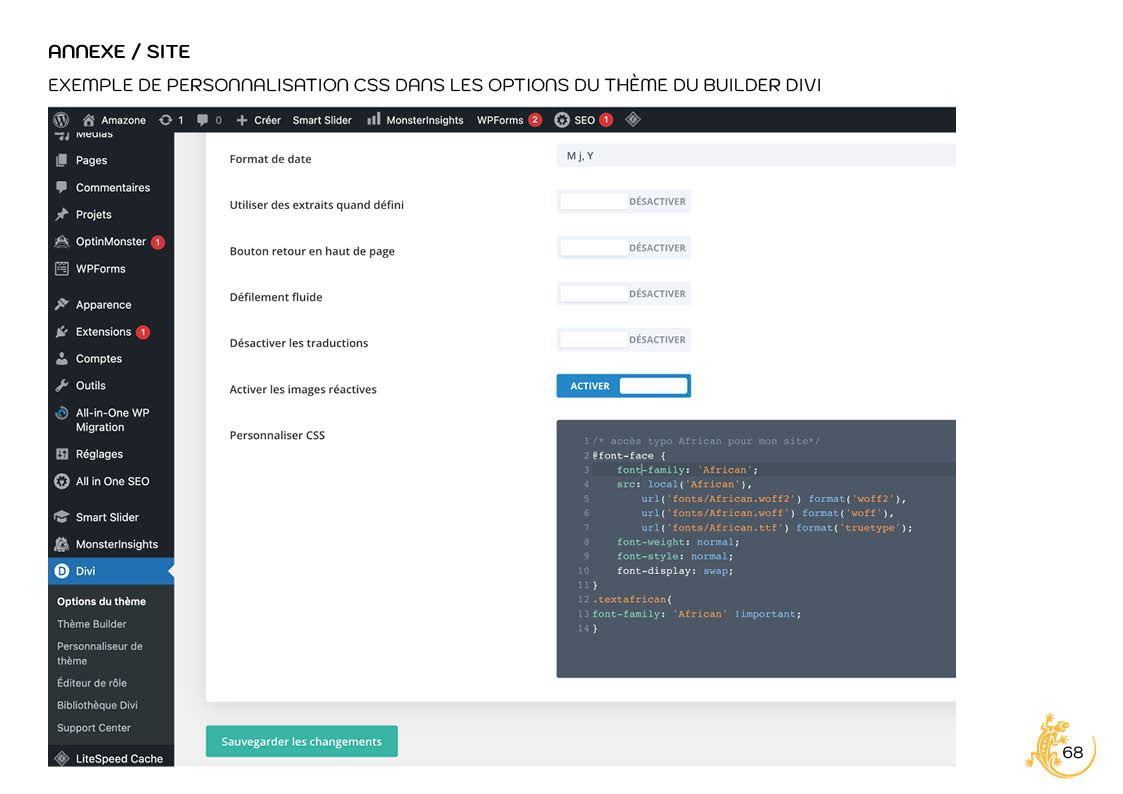Open Support Center link
This screenshot has width=1123, height=794.
point(94,727)
